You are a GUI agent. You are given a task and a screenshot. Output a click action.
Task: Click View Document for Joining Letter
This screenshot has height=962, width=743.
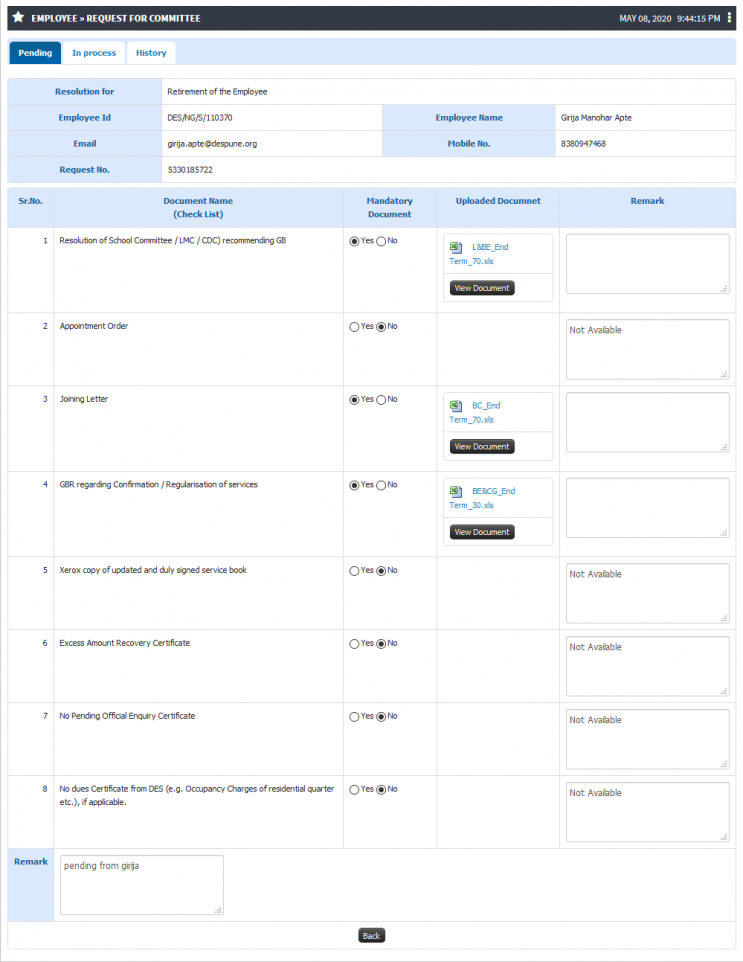point(482,447)
